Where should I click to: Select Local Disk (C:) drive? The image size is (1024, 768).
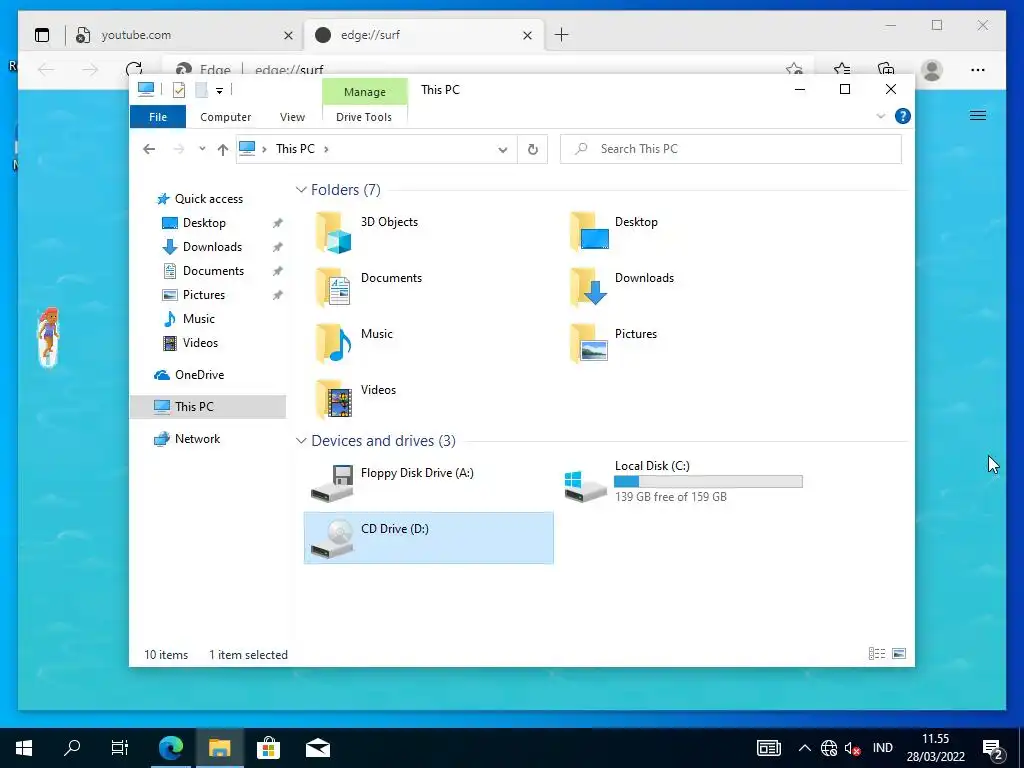tap(683, 482)
